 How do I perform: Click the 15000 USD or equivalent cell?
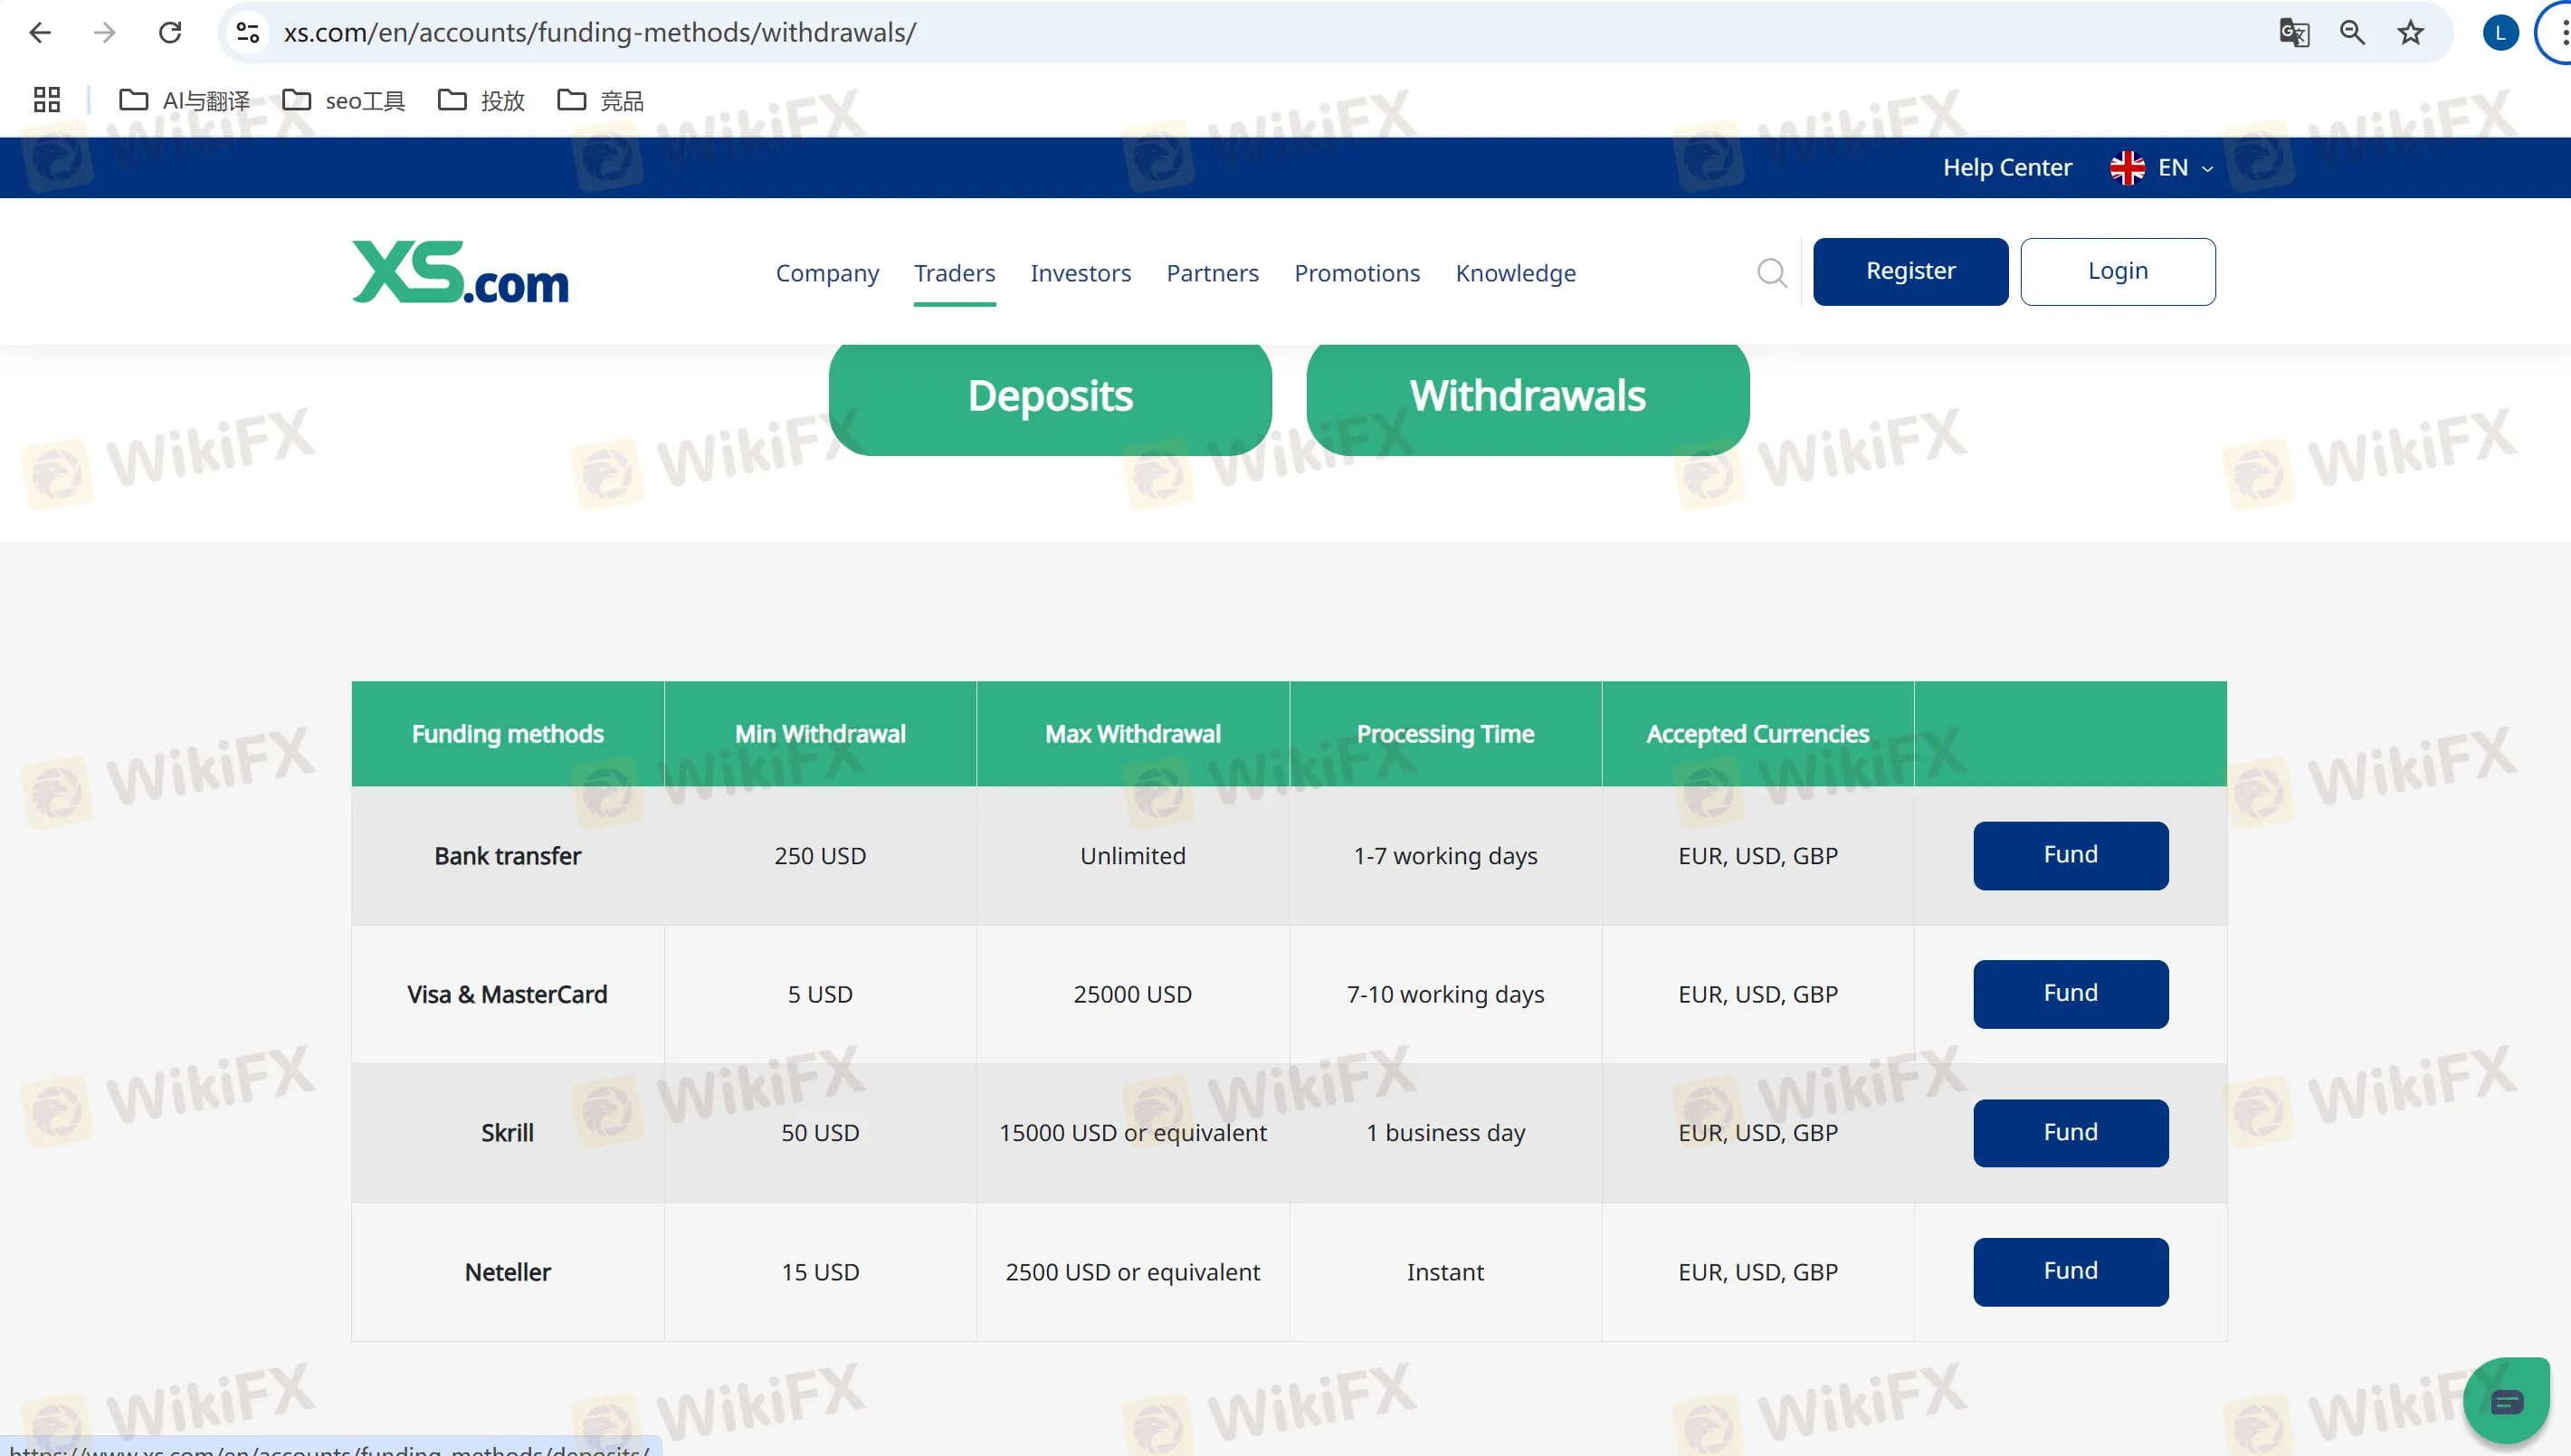pos(1132,1133)
